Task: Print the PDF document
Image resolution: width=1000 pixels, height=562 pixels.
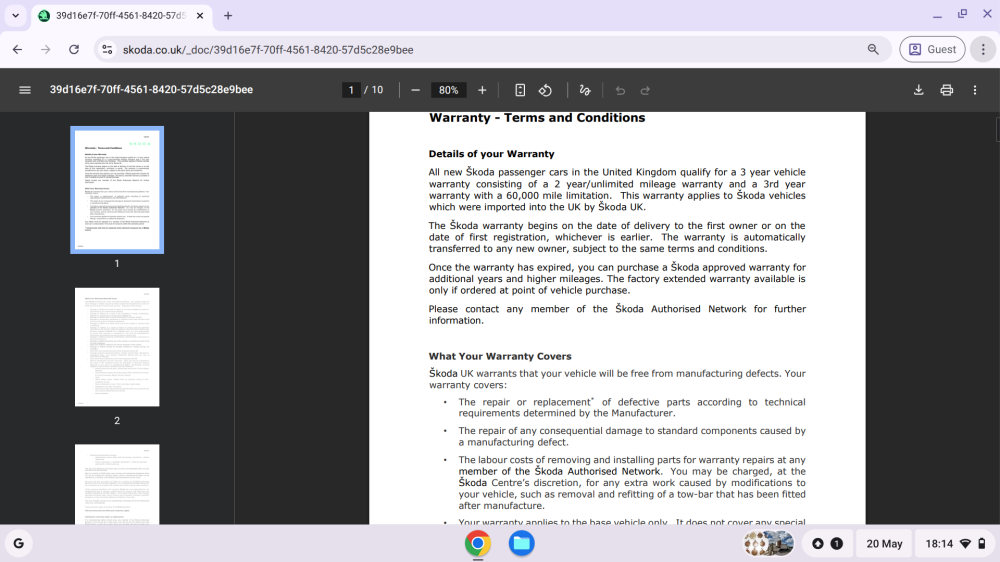Action: coord(946,90)
